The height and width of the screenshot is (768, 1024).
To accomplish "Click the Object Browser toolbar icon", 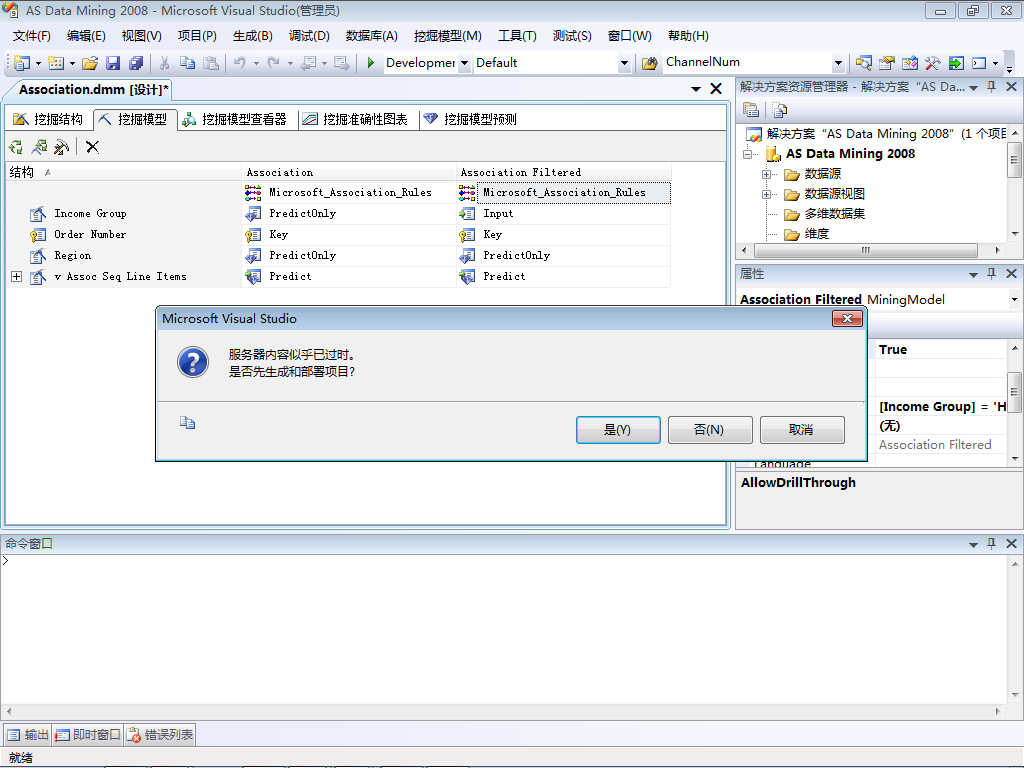I will coord(910,63).
